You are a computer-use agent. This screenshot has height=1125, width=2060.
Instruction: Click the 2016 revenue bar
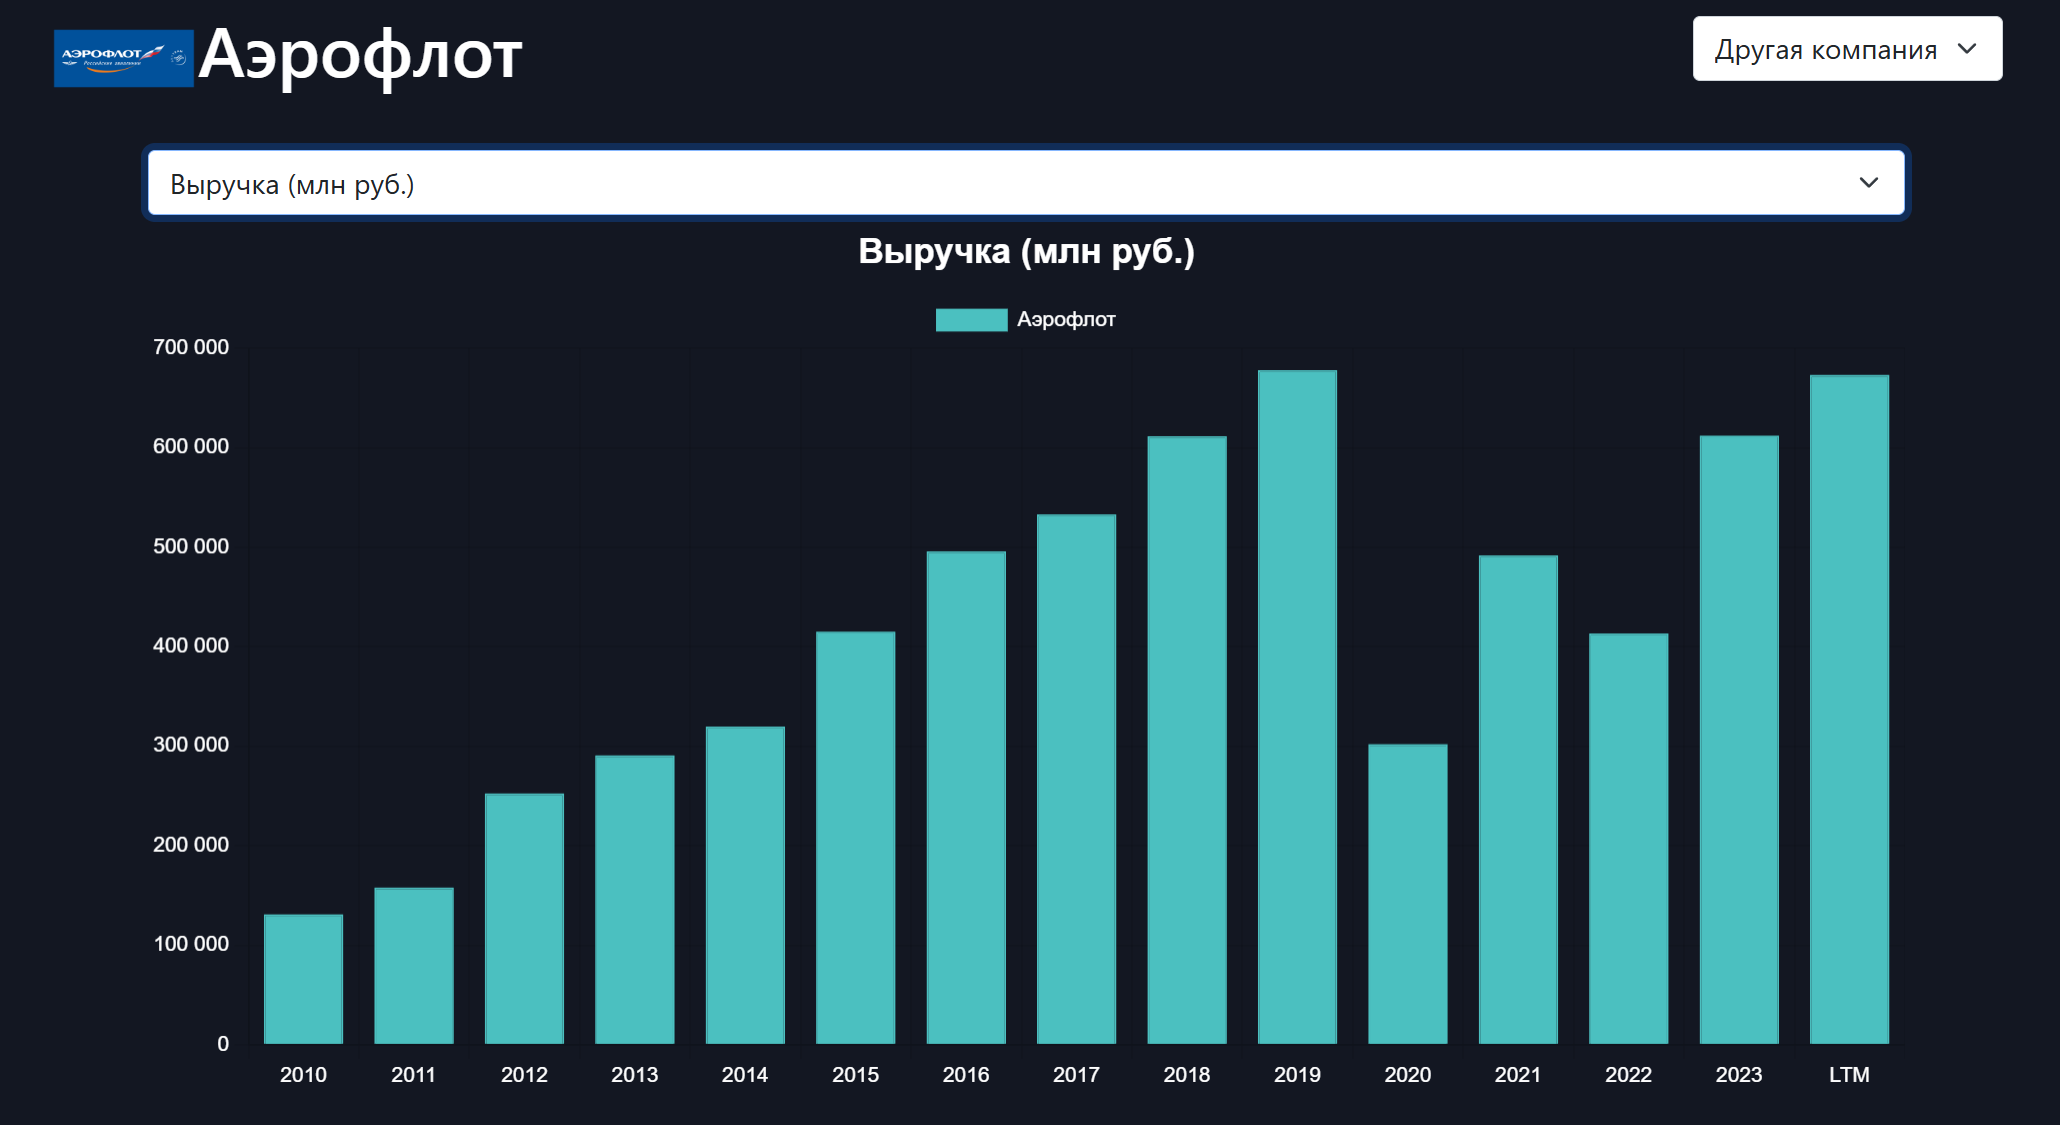tap(966, 798)
